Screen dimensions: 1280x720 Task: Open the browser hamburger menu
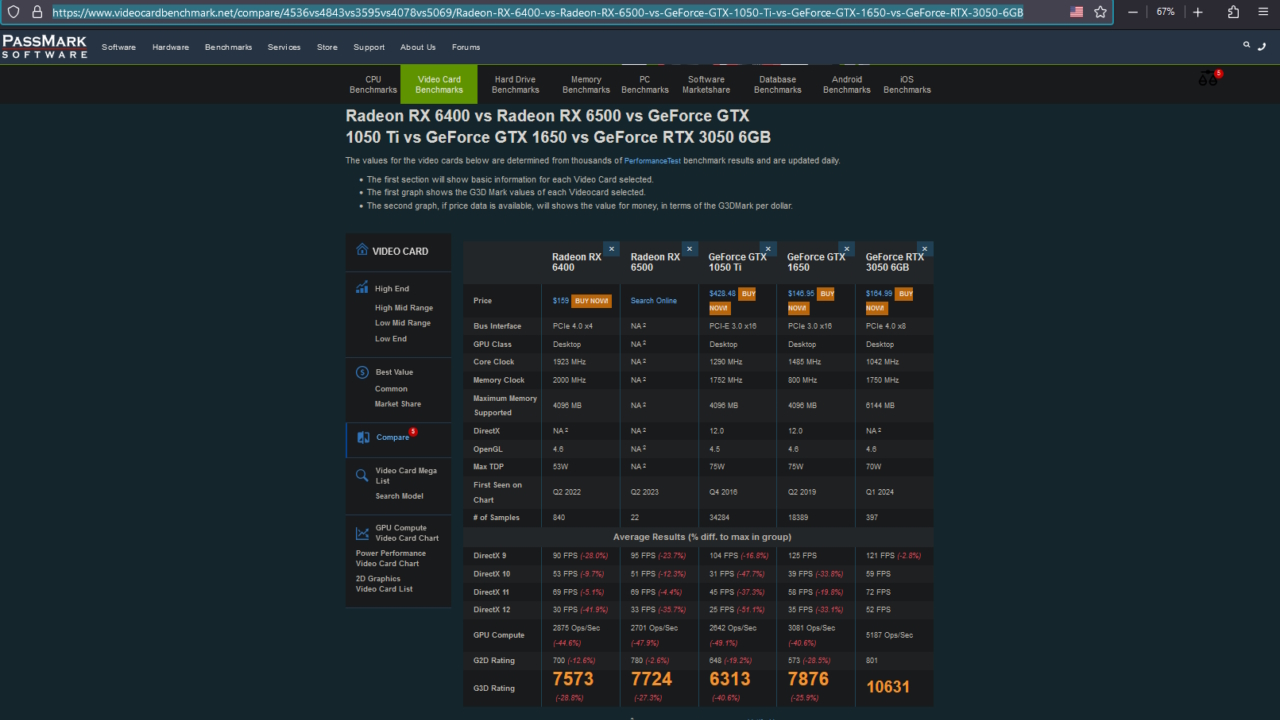pyautogui.click(x=1263, y=12)
